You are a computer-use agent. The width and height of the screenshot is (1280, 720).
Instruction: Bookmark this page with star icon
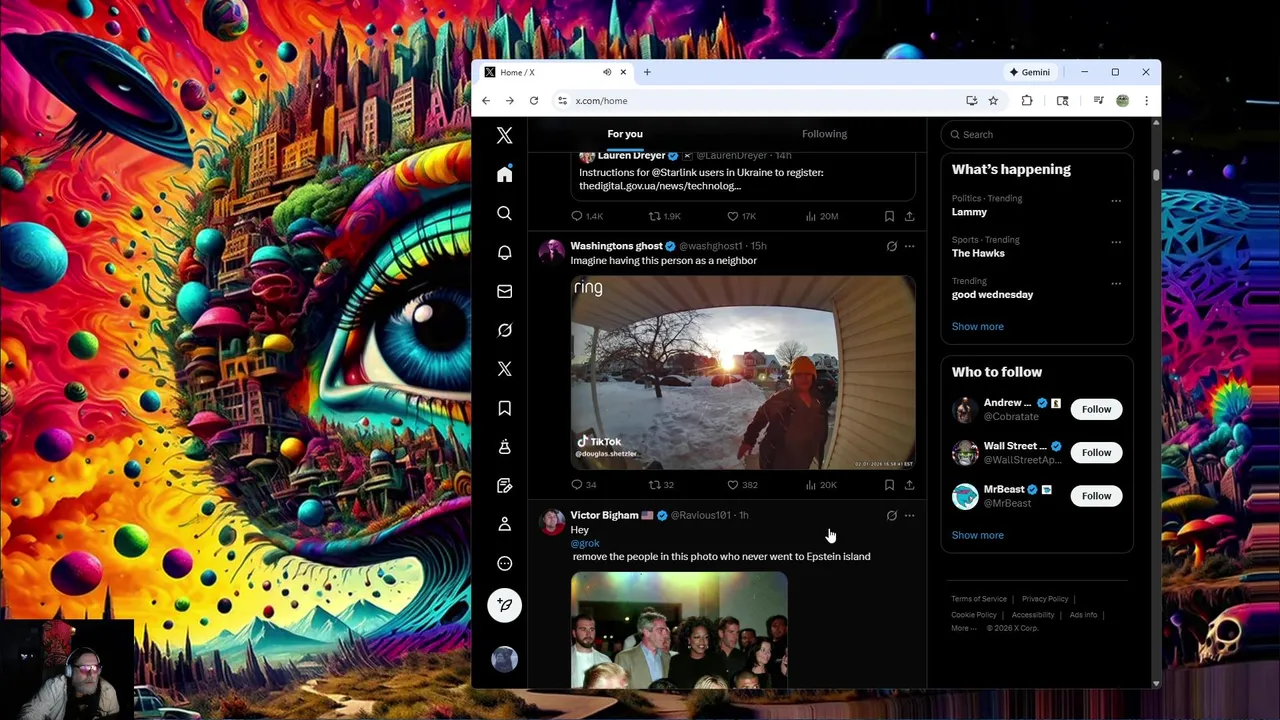[993, 101]
